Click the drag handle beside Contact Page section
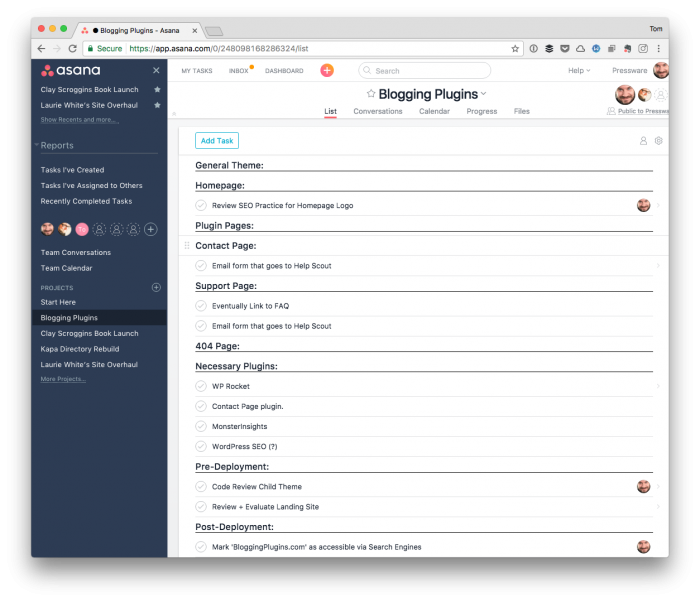 187,246
